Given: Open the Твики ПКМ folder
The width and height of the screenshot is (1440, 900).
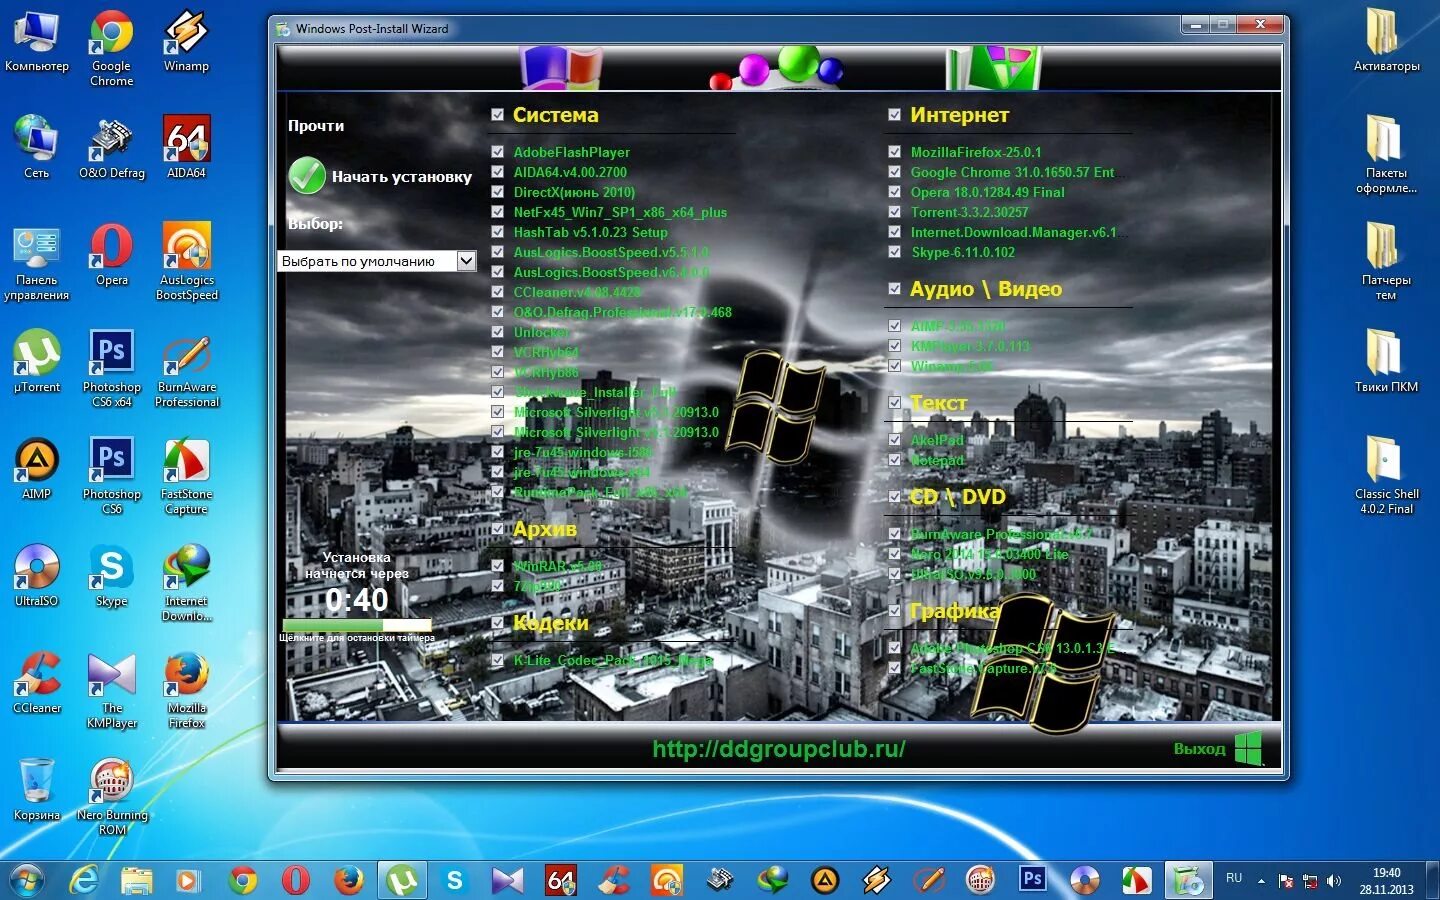Looking at the screenshot, I should (x=1386, y=362).
